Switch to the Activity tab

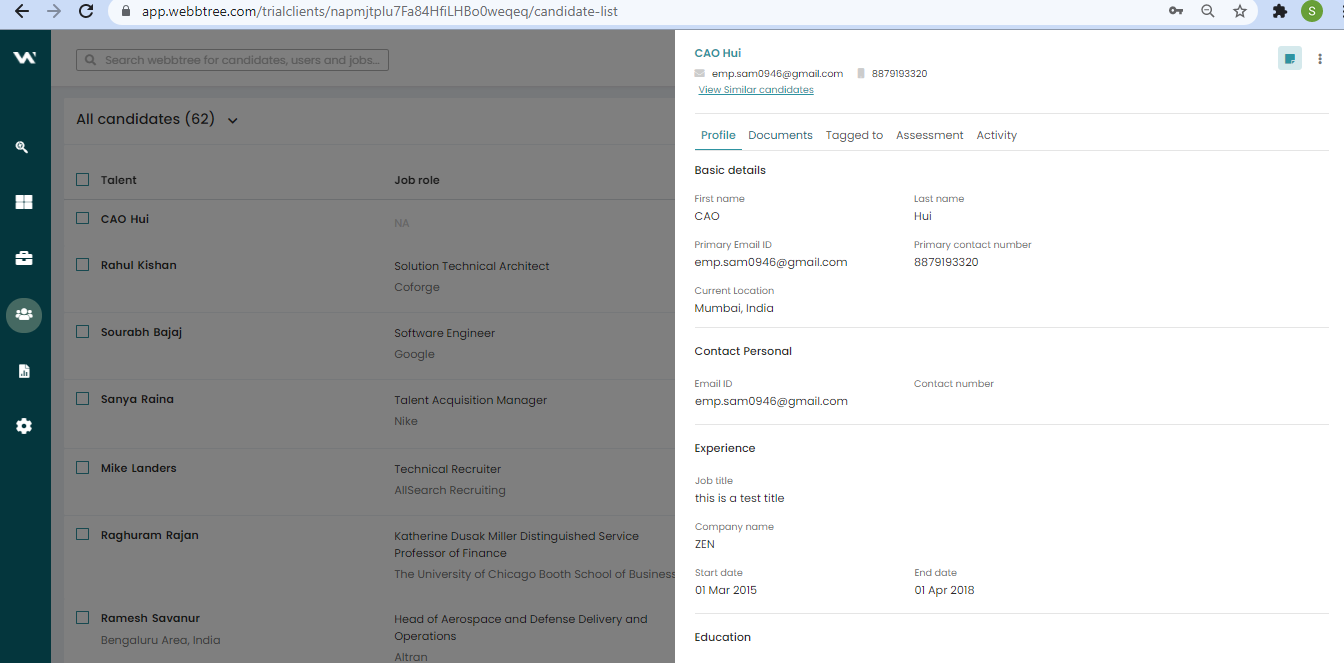[997, 135]
